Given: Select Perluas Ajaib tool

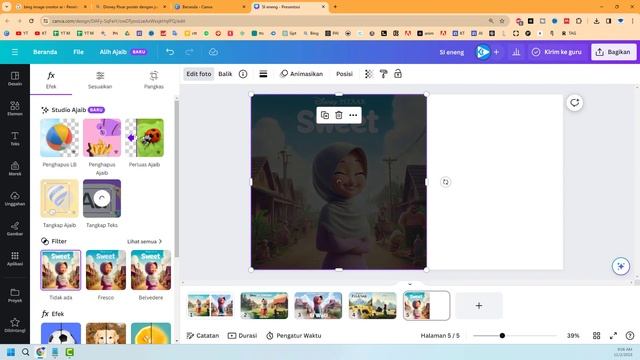Looking at the screenshot, I should coord(144,138).
